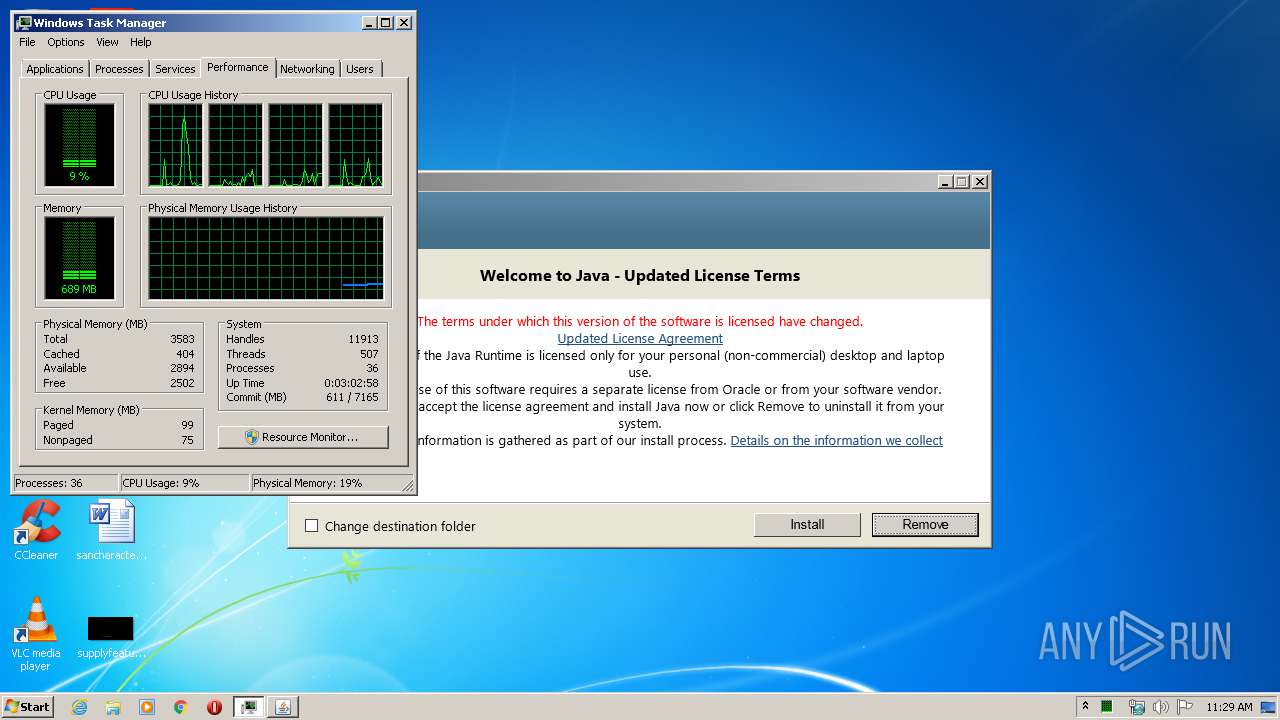Click the Handles value 11913
Image resolution: width=1280 pixels, height=720 pixels.
click(363, 339)
